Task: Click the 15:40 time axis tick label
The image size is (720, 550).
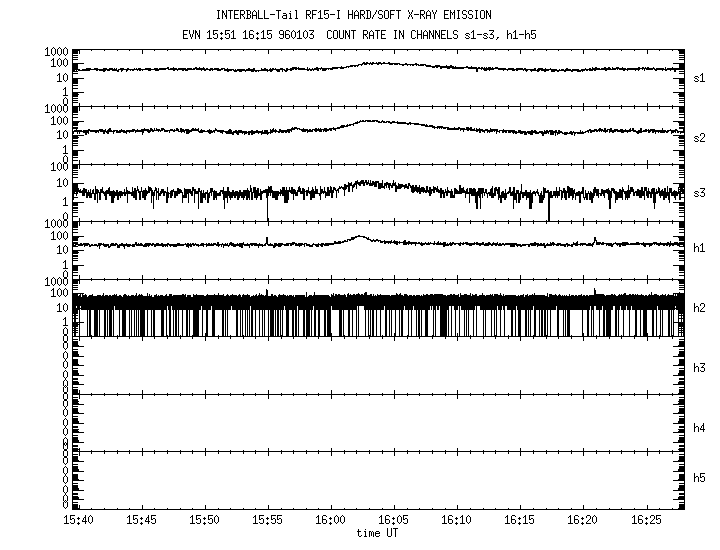Action: tap(79, 521)
